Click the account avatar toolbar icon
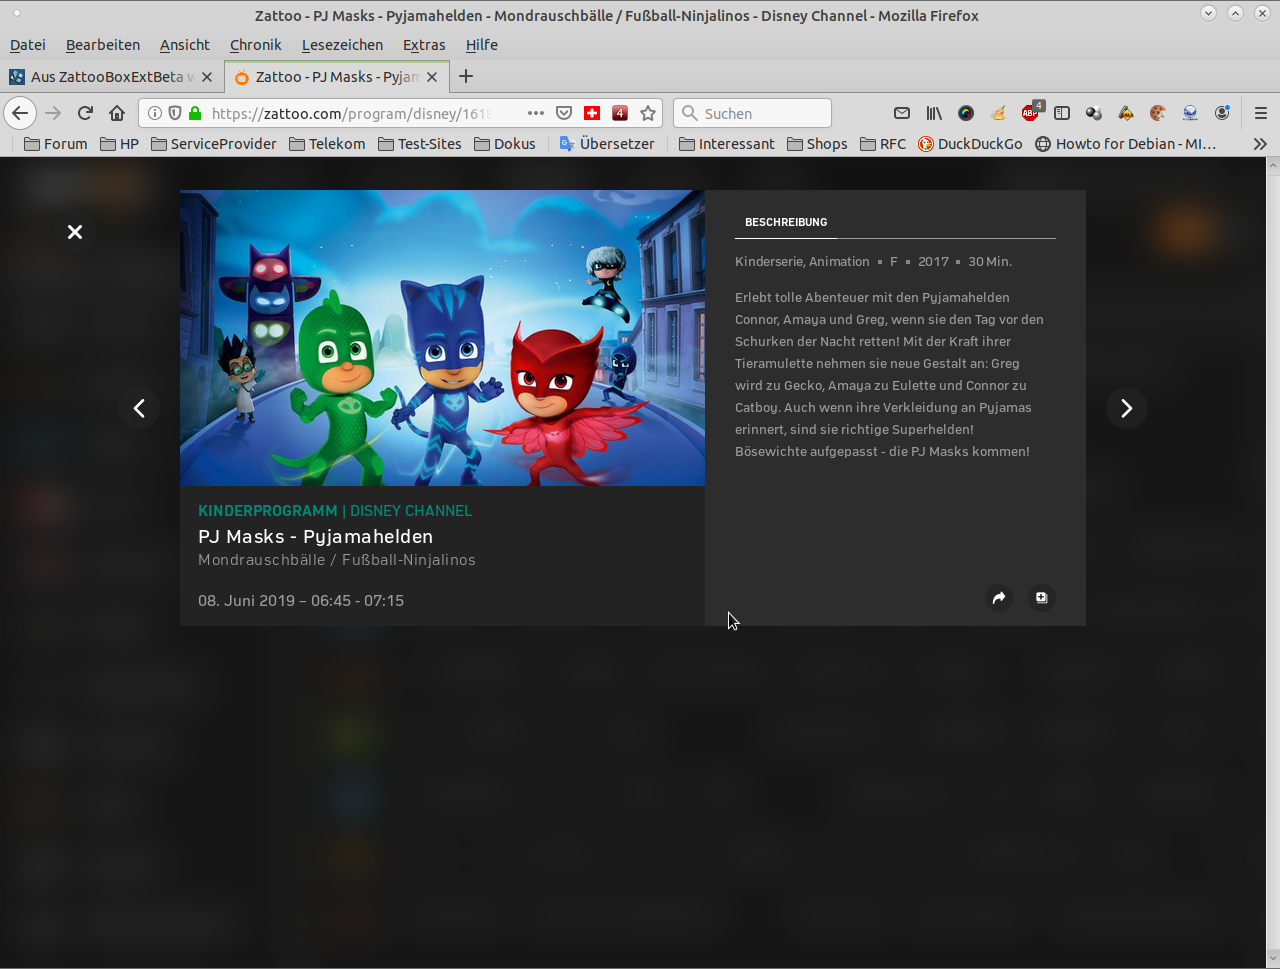The width and height of the screenshot is (1280, 969). coord(1222,113)
